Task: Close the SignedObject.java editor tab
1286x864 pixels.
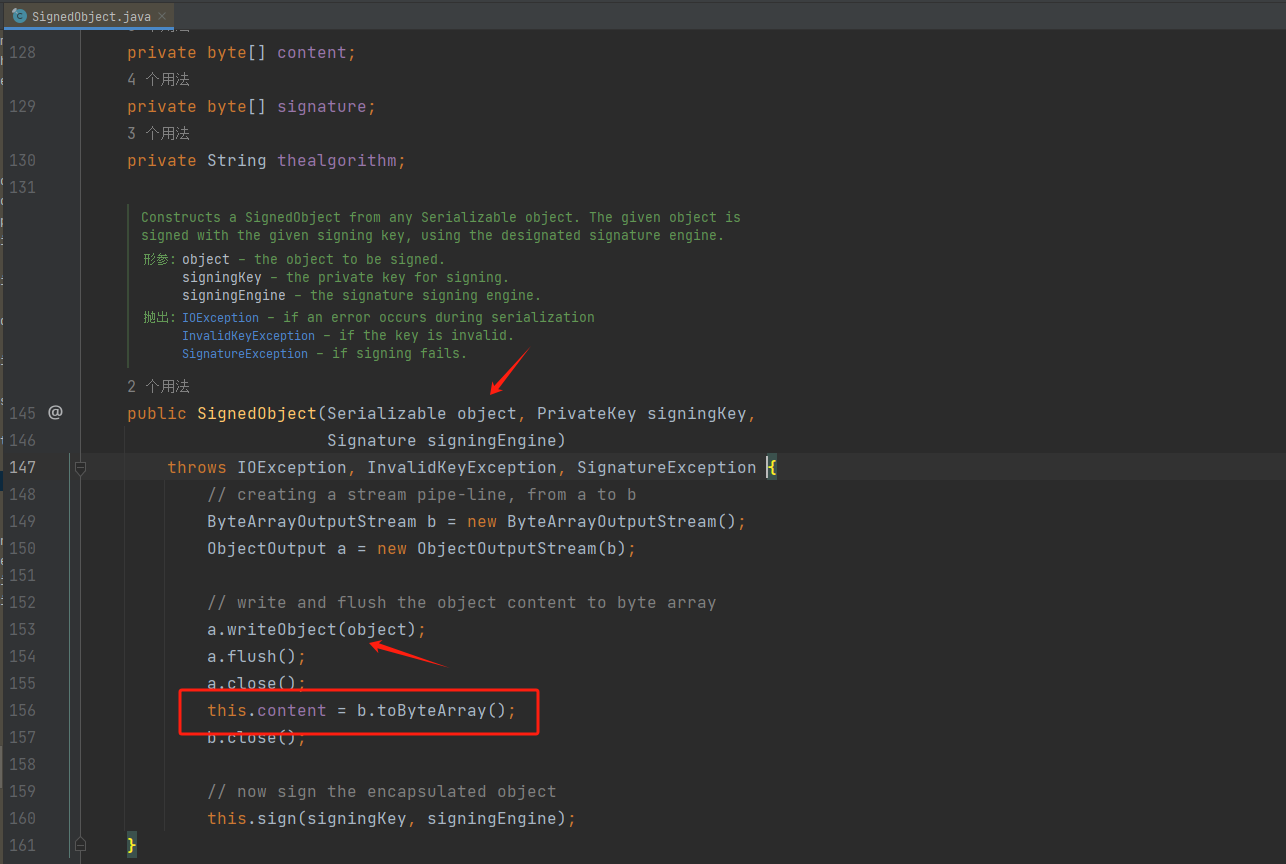Action: coord(160,16)
